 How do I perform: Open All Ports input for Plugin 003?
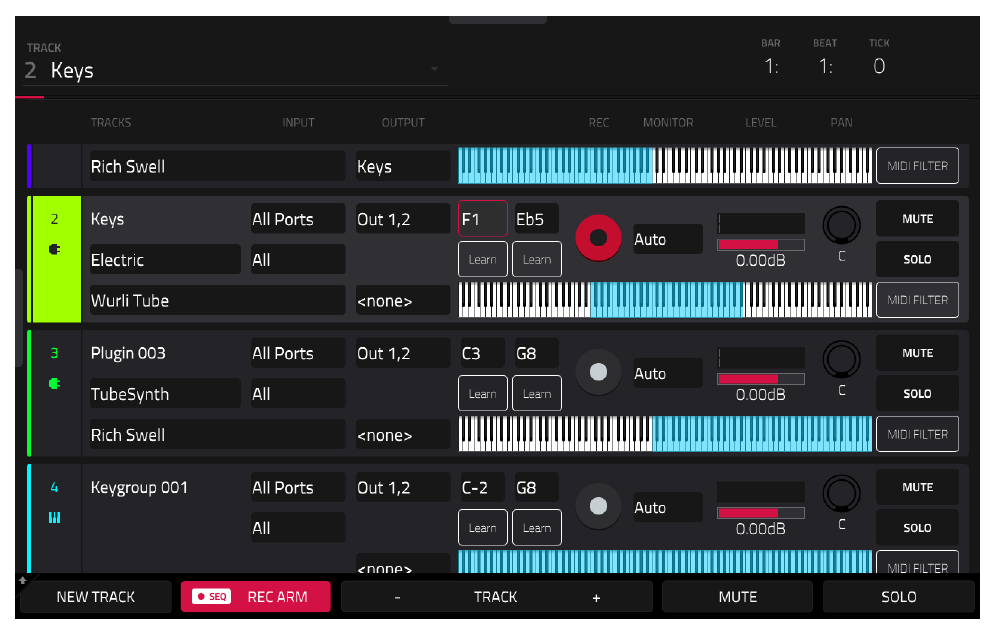click(298, 353)
